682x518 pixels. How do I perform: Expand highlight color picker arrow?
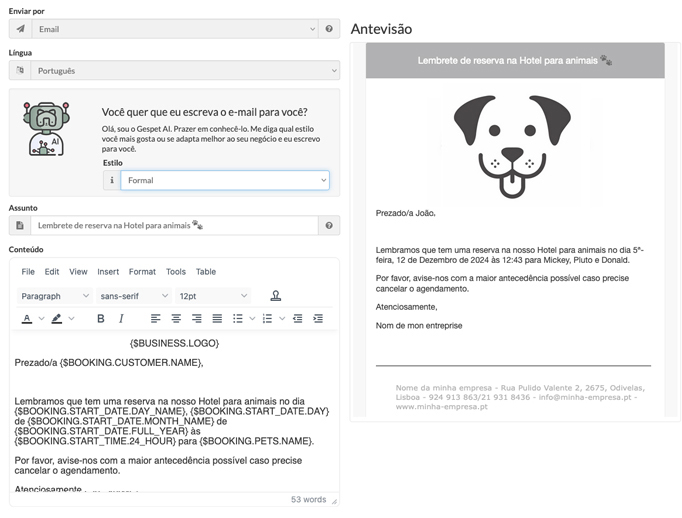pyautogui.click(x=71, y=318)
